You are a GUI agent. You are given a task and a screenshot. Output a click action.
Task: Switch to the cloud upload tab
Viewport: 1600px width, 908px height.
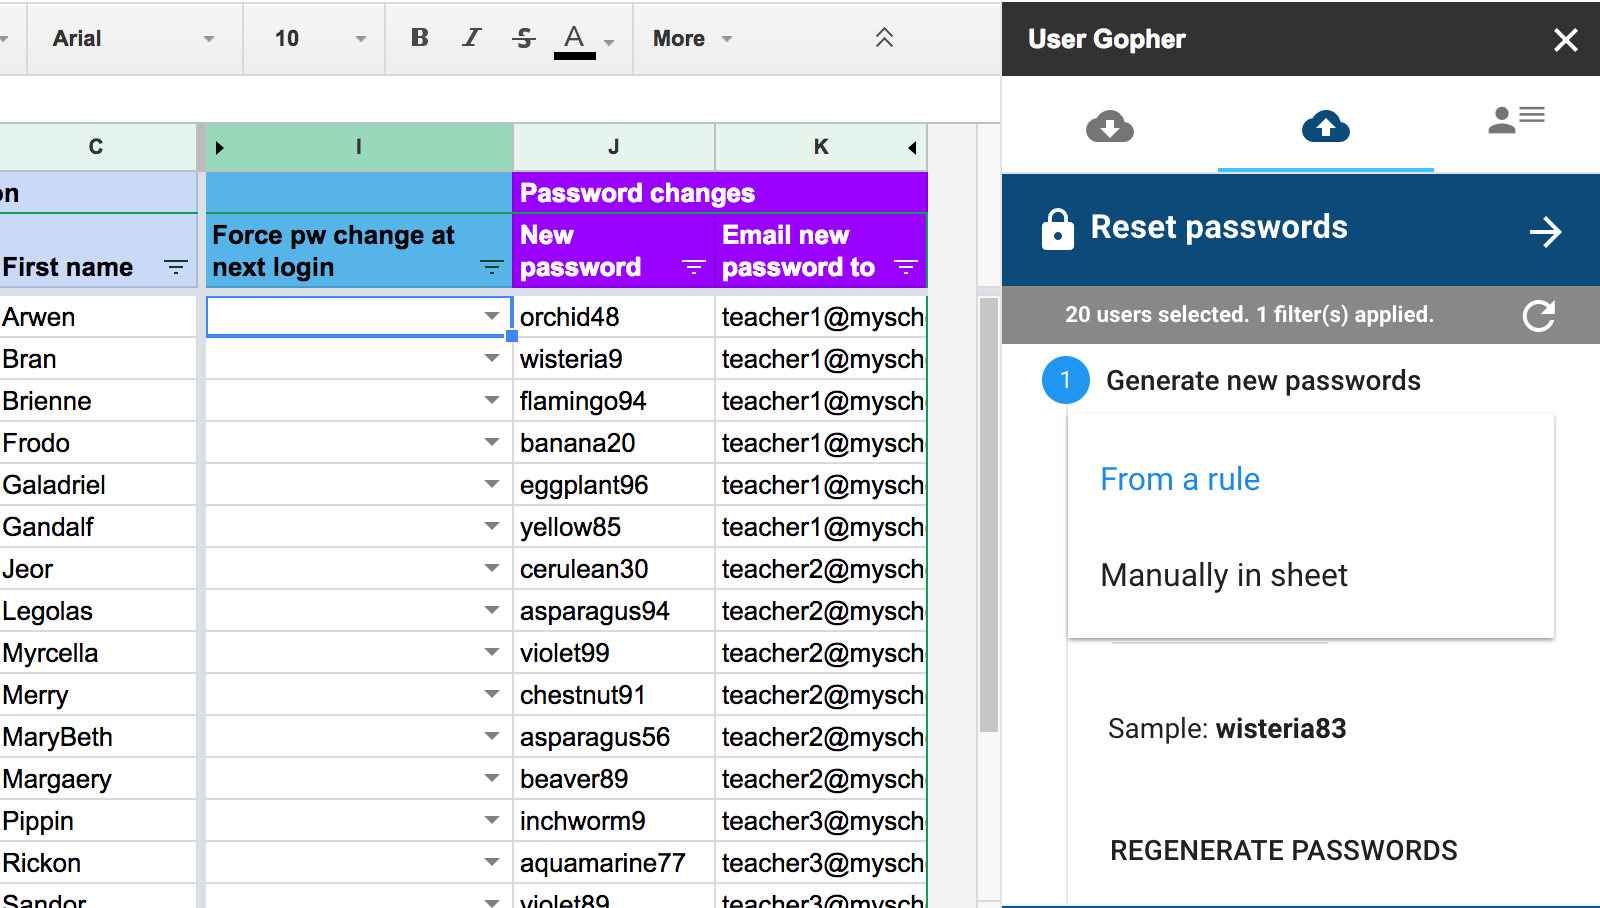[1325, 127]
